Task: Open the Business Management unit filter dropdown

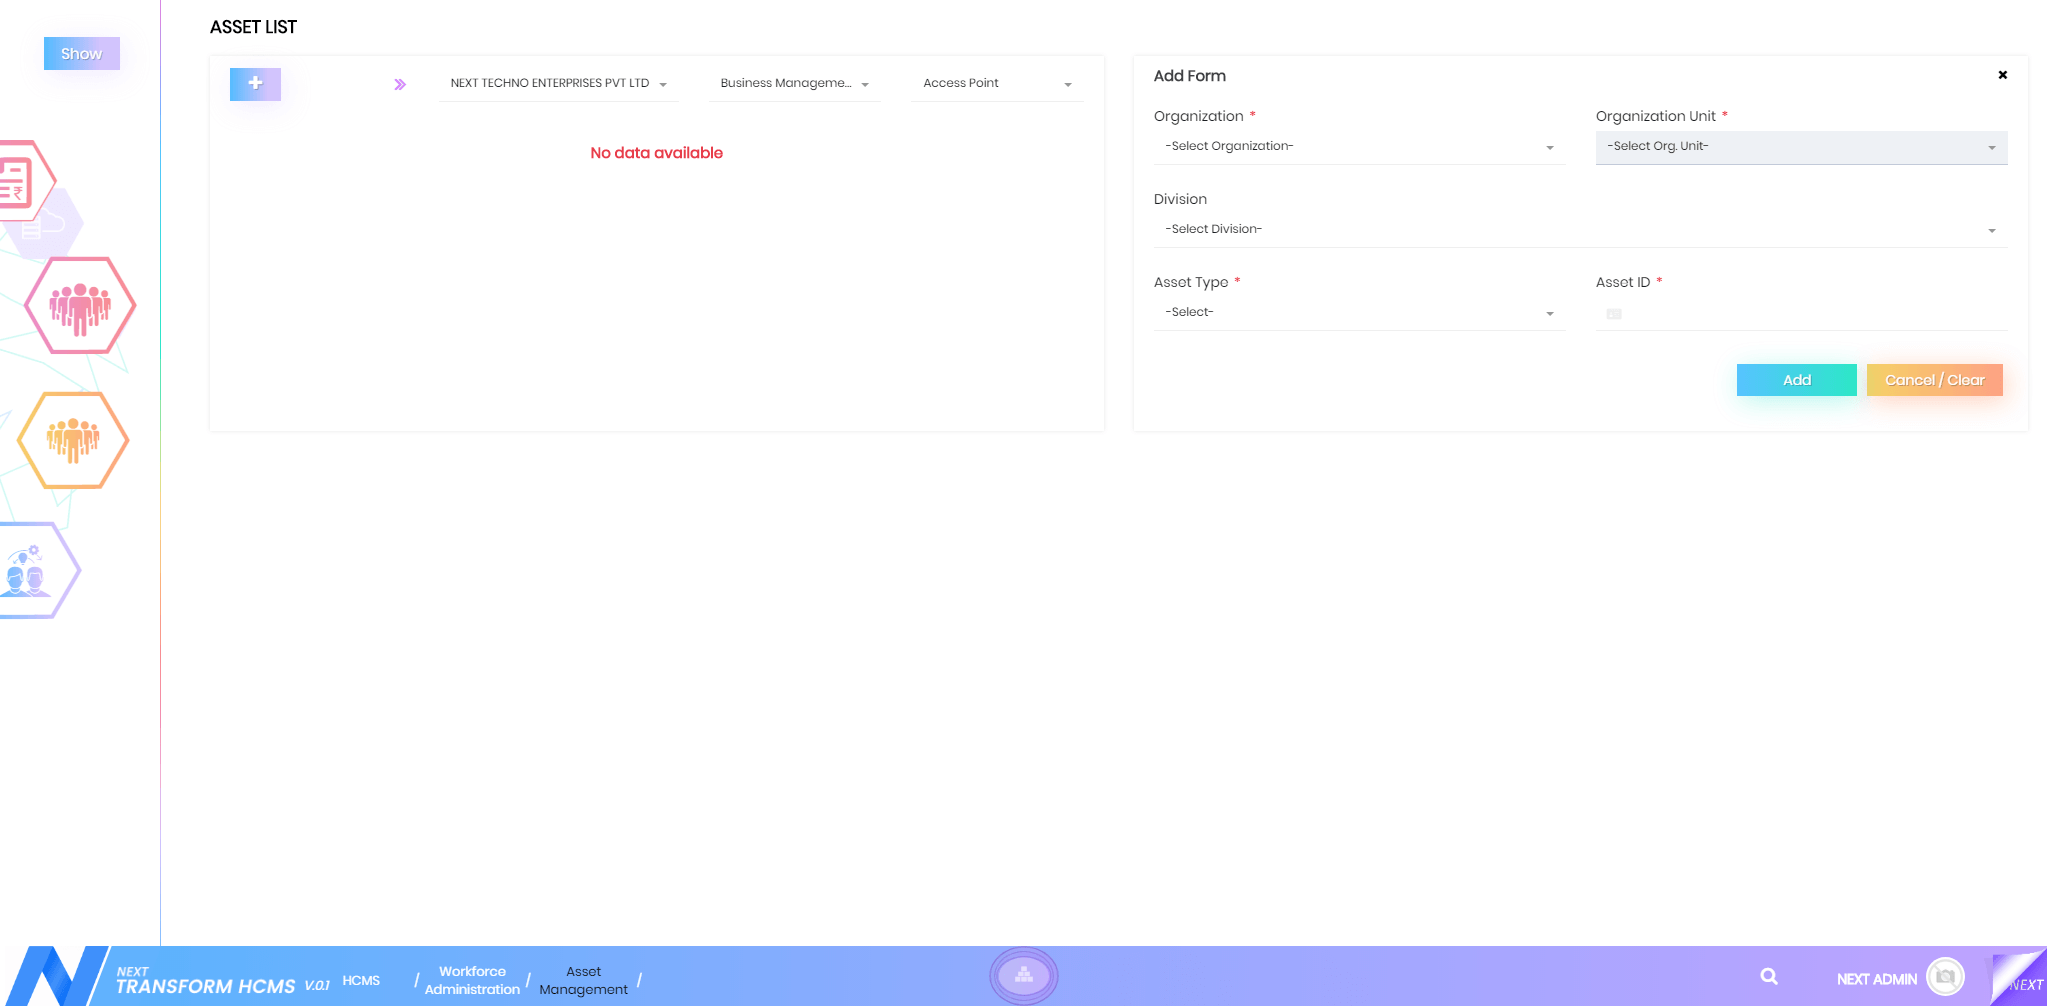Action: [794, 84]
